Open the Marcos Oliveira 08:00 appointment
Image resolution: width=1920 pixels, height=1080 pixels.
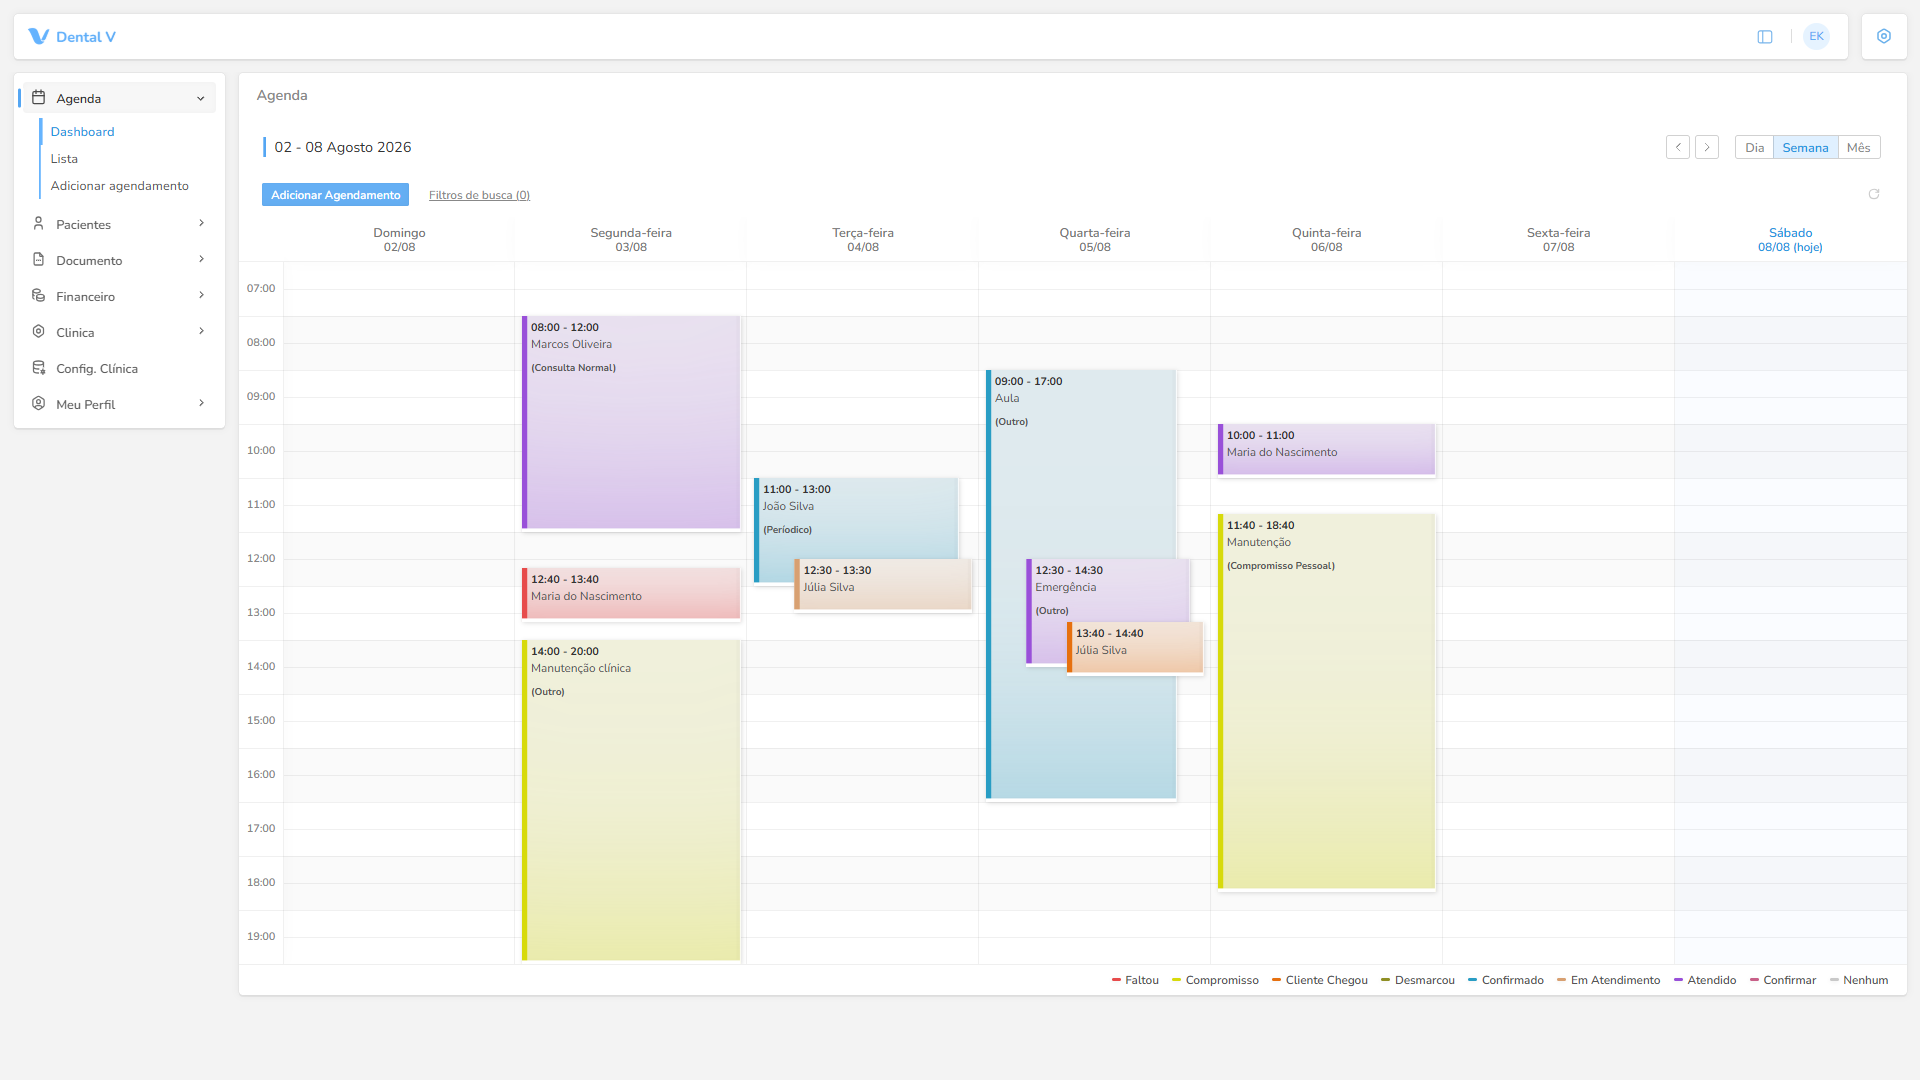631,422
